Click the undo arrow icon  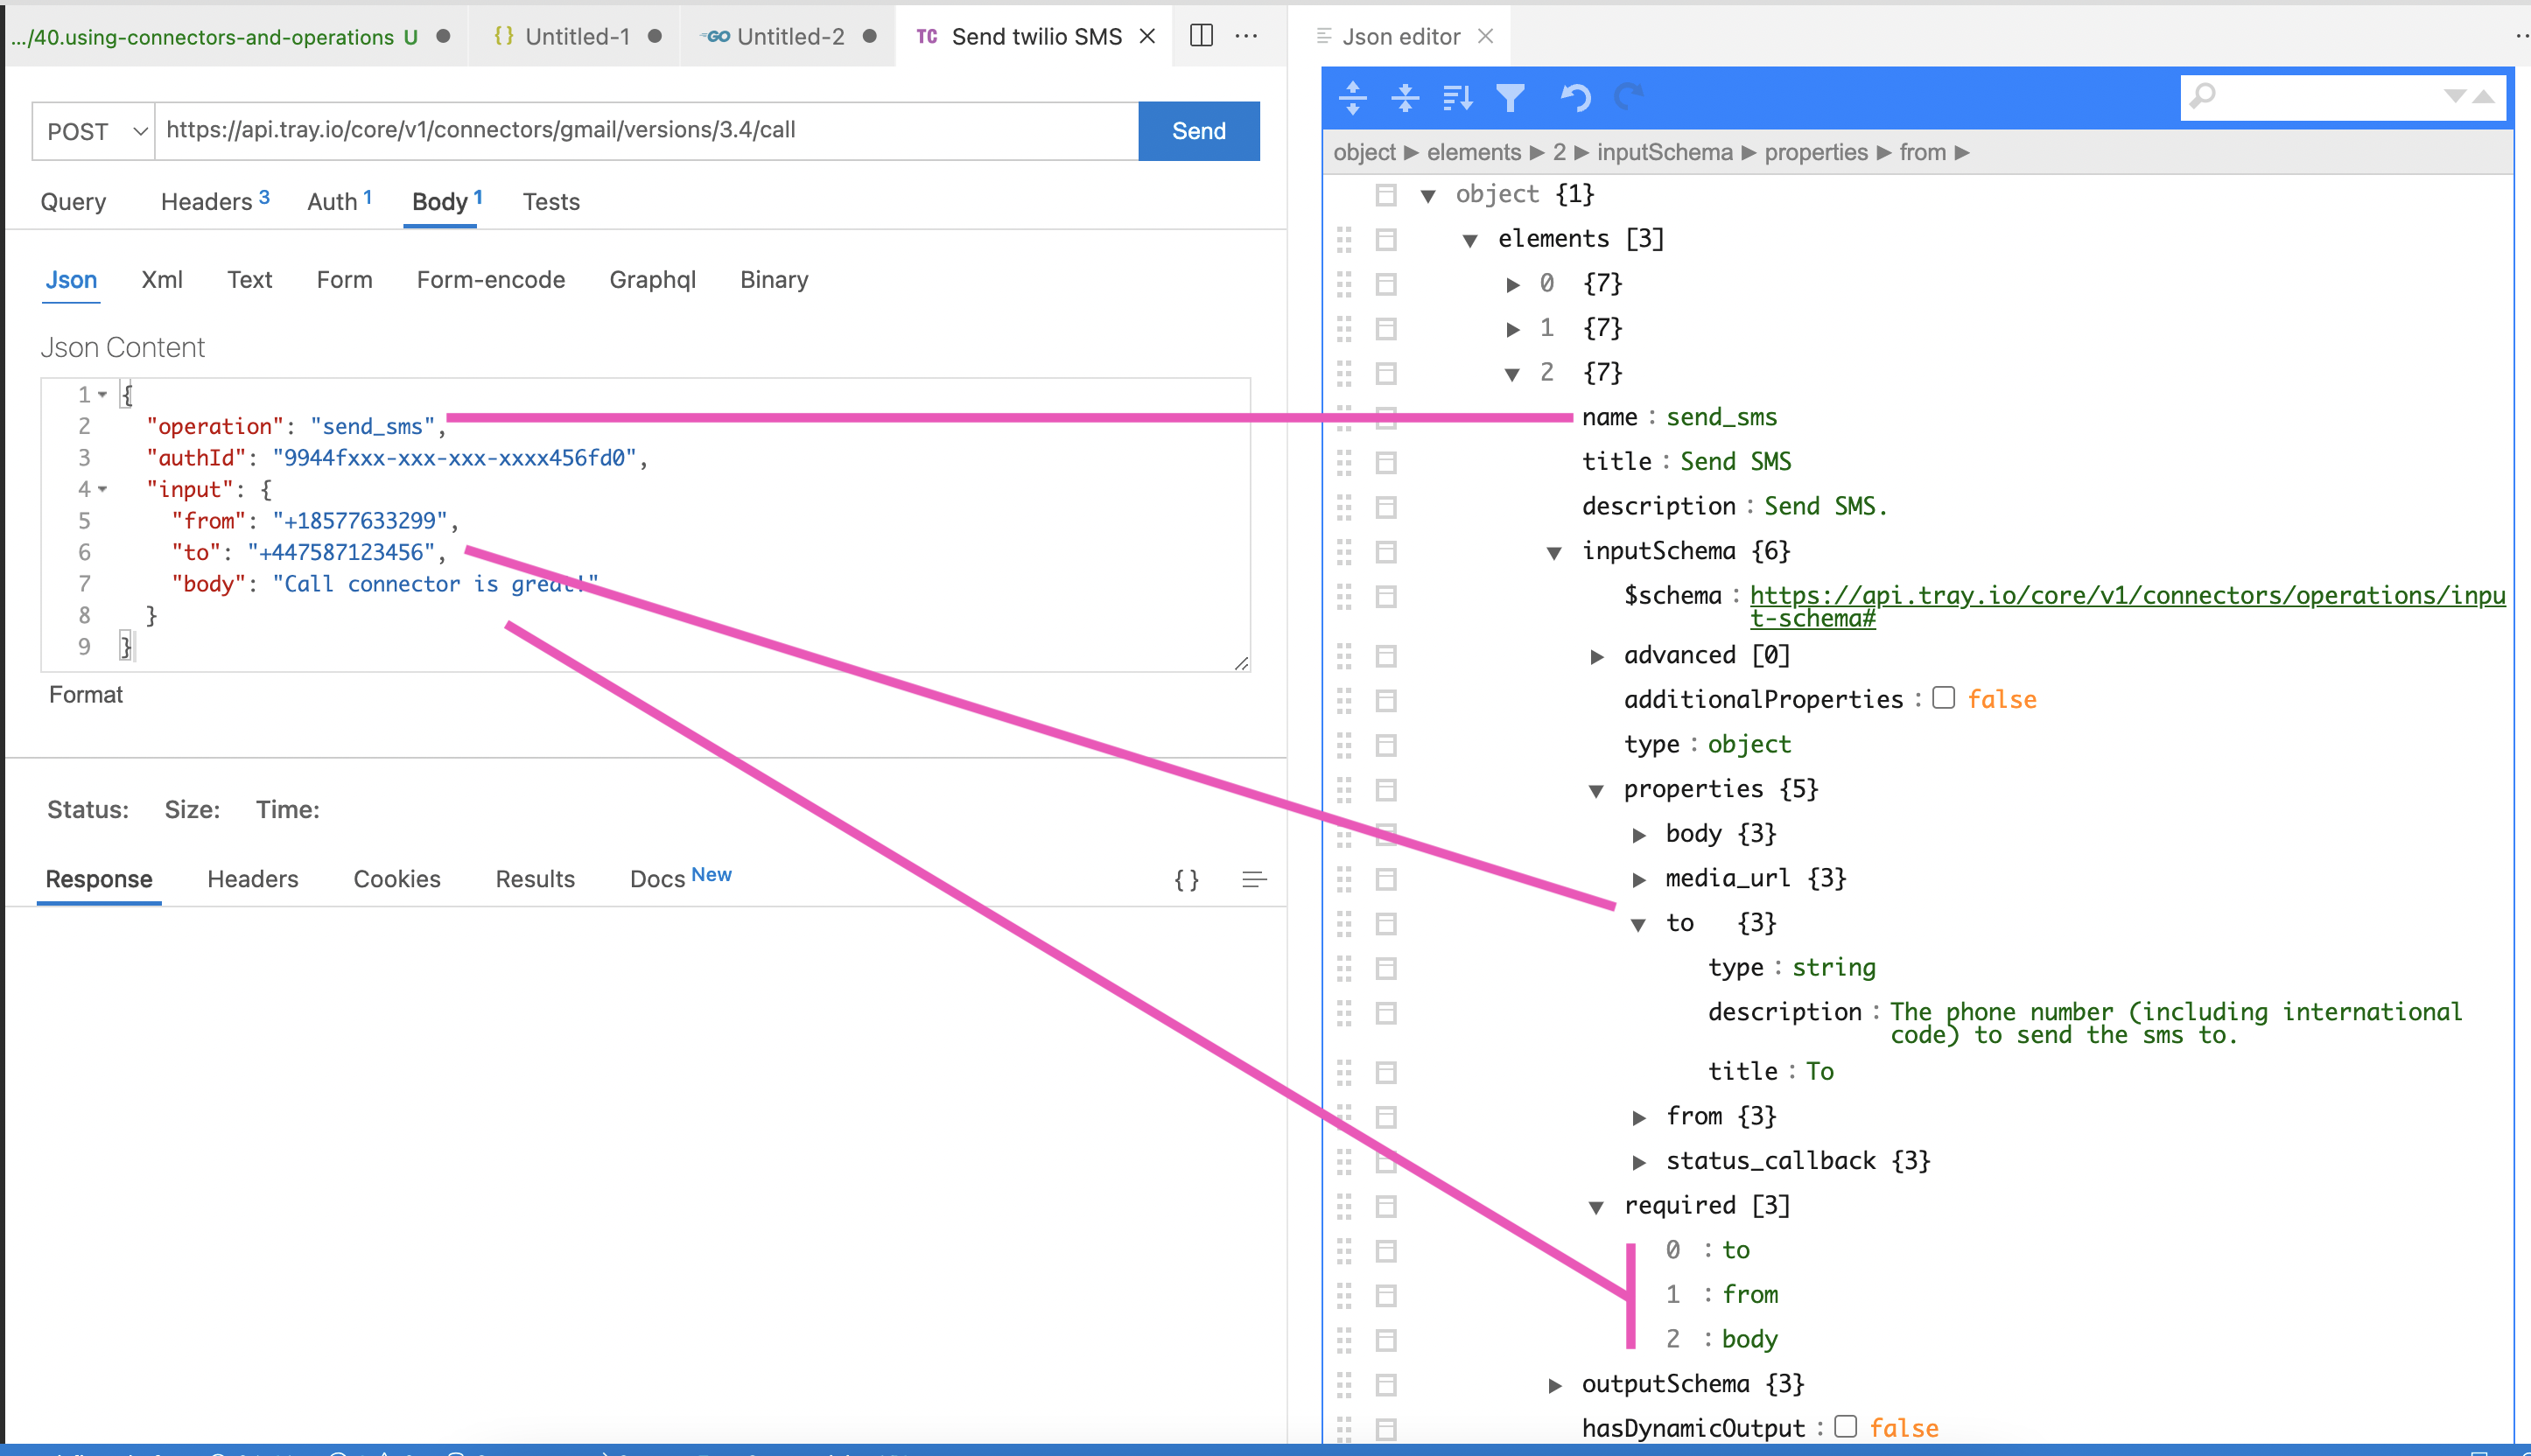(x=1575, y=97)
